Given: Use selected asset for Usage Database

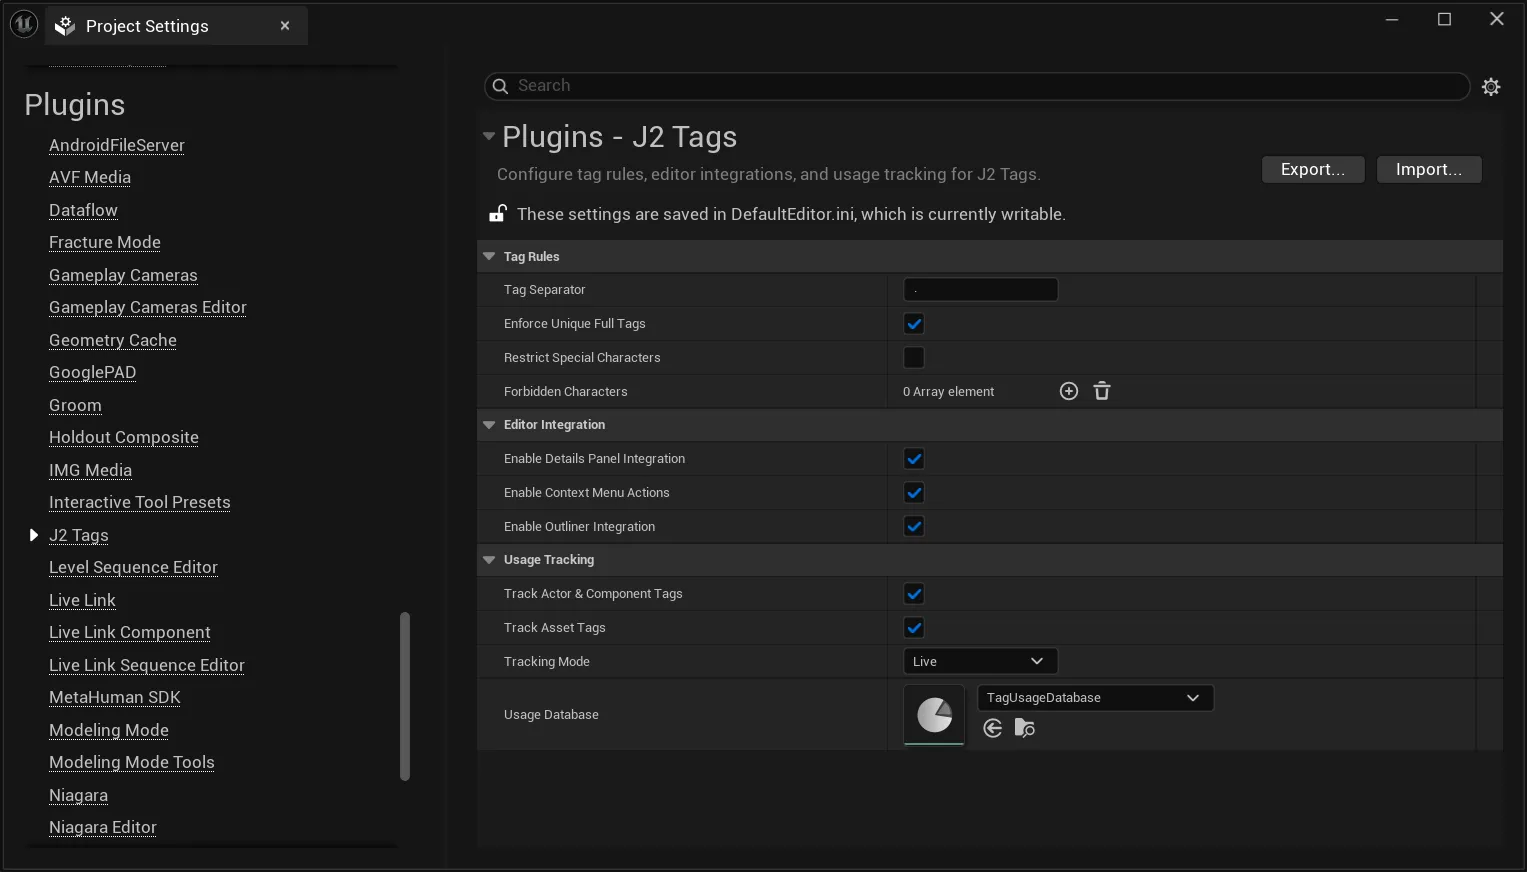Looking at the screenshot, I should [x=992, y=728].
